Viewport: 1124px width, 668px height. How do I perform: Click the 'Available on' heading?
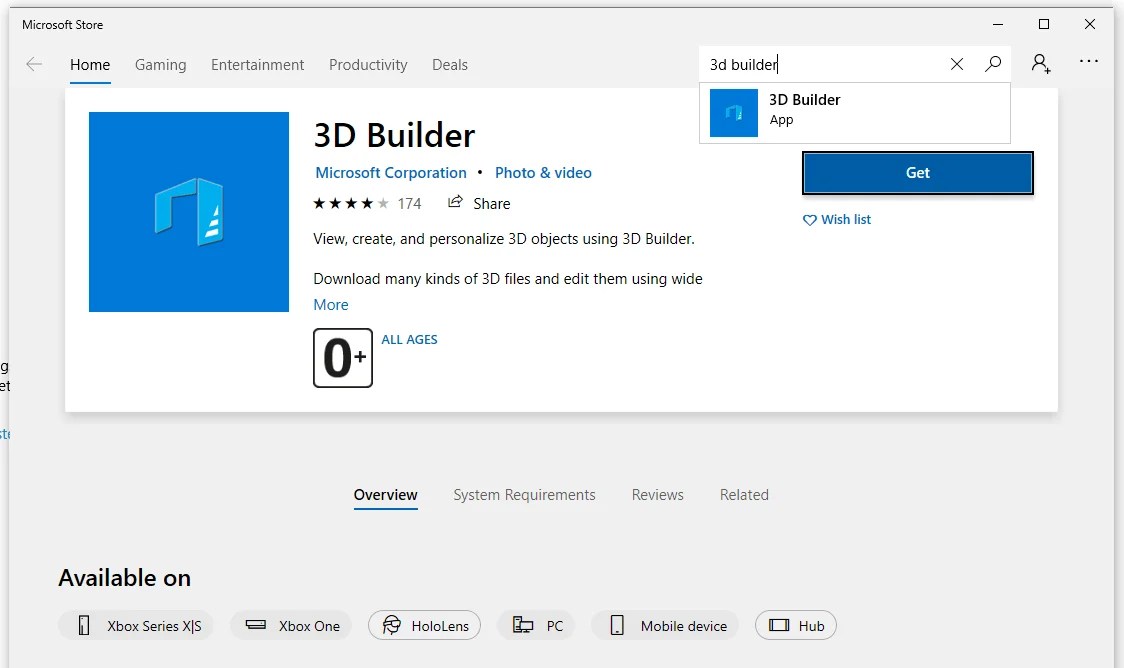tap(125, 578)
